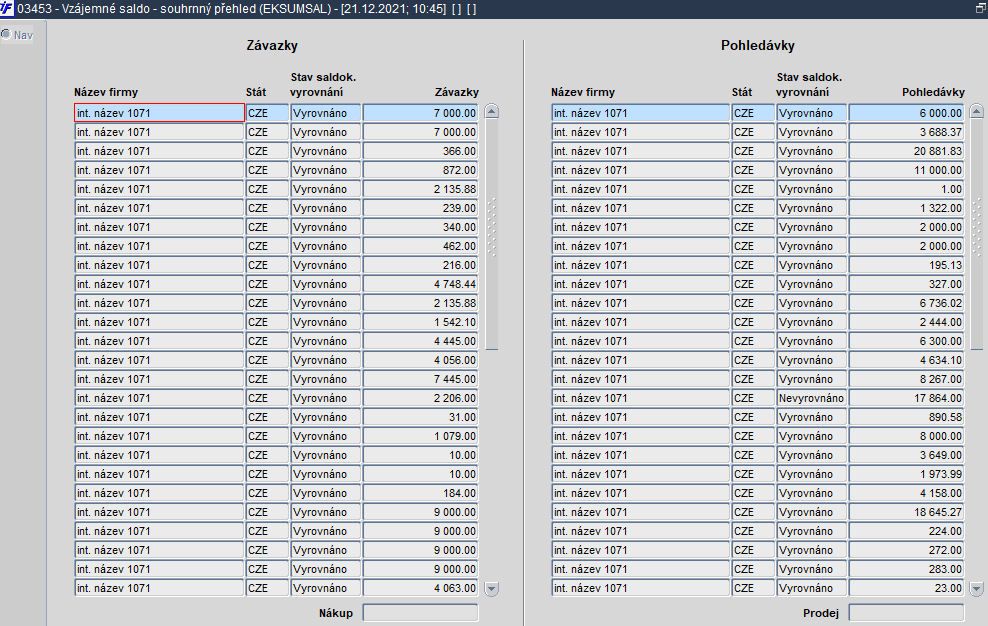Select the Pohledávky value 8 000.00
Screen dimensions: 988x626
(x=906, y=436)
